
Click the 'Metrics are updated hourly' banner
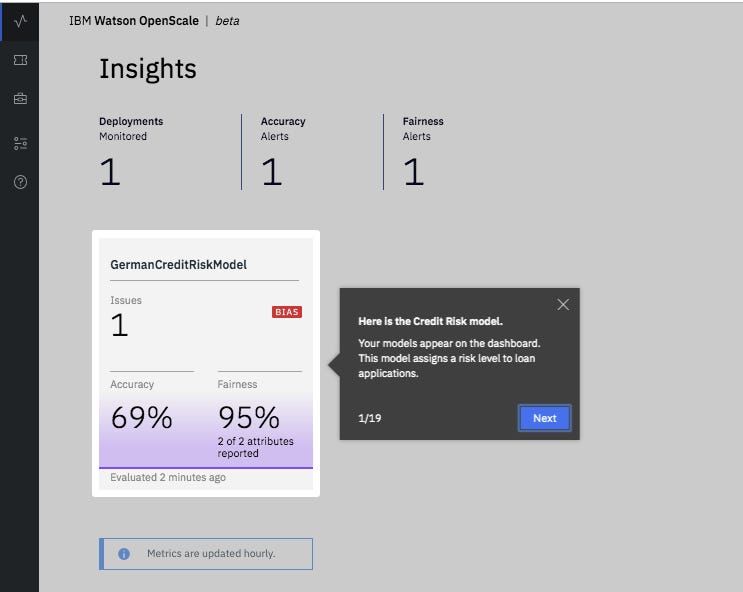pos(210,553)
